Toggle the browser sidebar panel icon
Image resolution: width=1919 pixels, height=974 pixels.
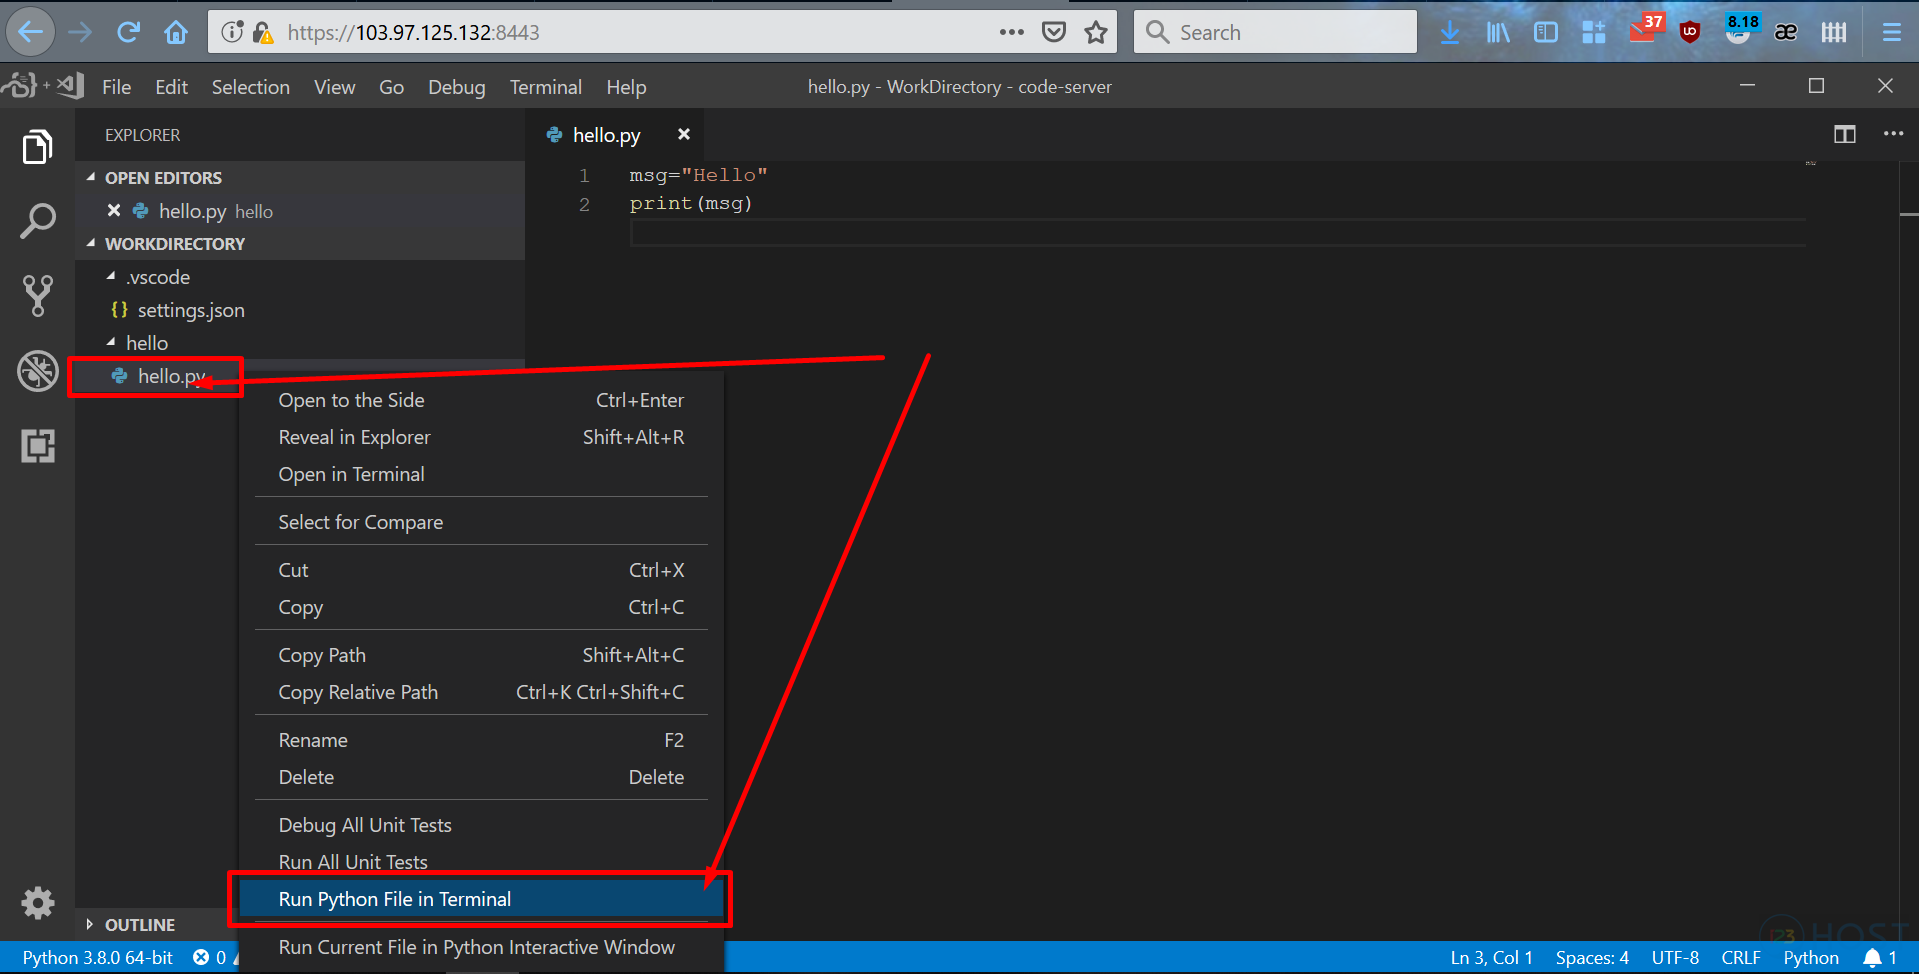[x=1546, y=31]
